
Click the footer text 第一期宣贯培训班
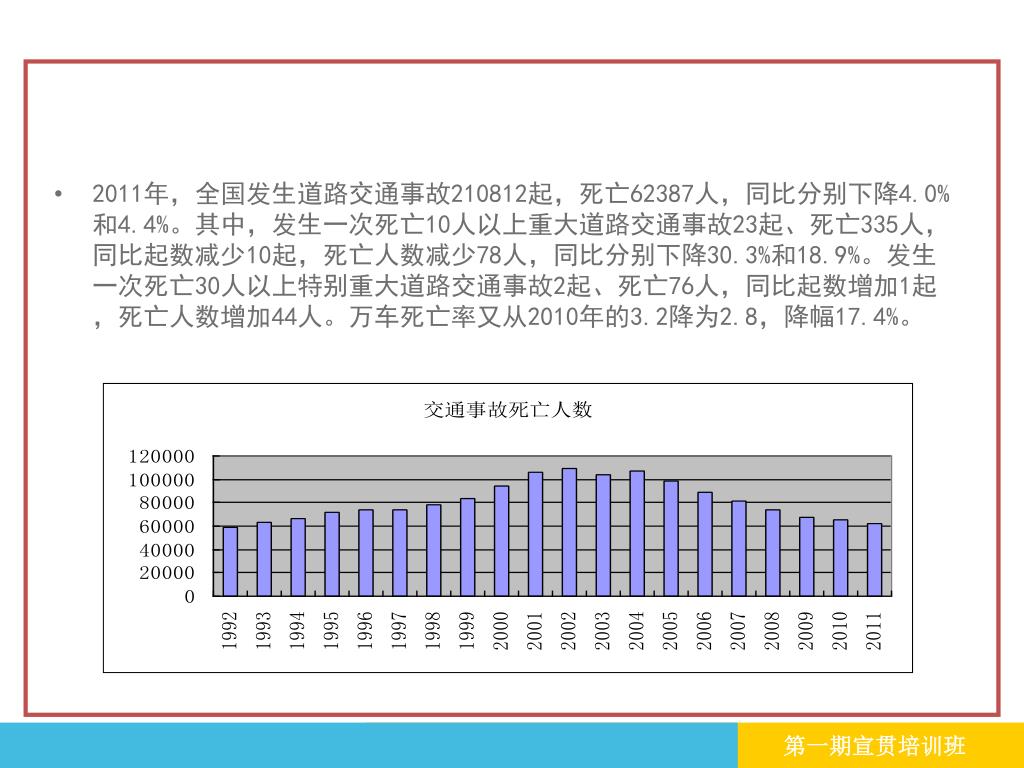pos(874,746)
